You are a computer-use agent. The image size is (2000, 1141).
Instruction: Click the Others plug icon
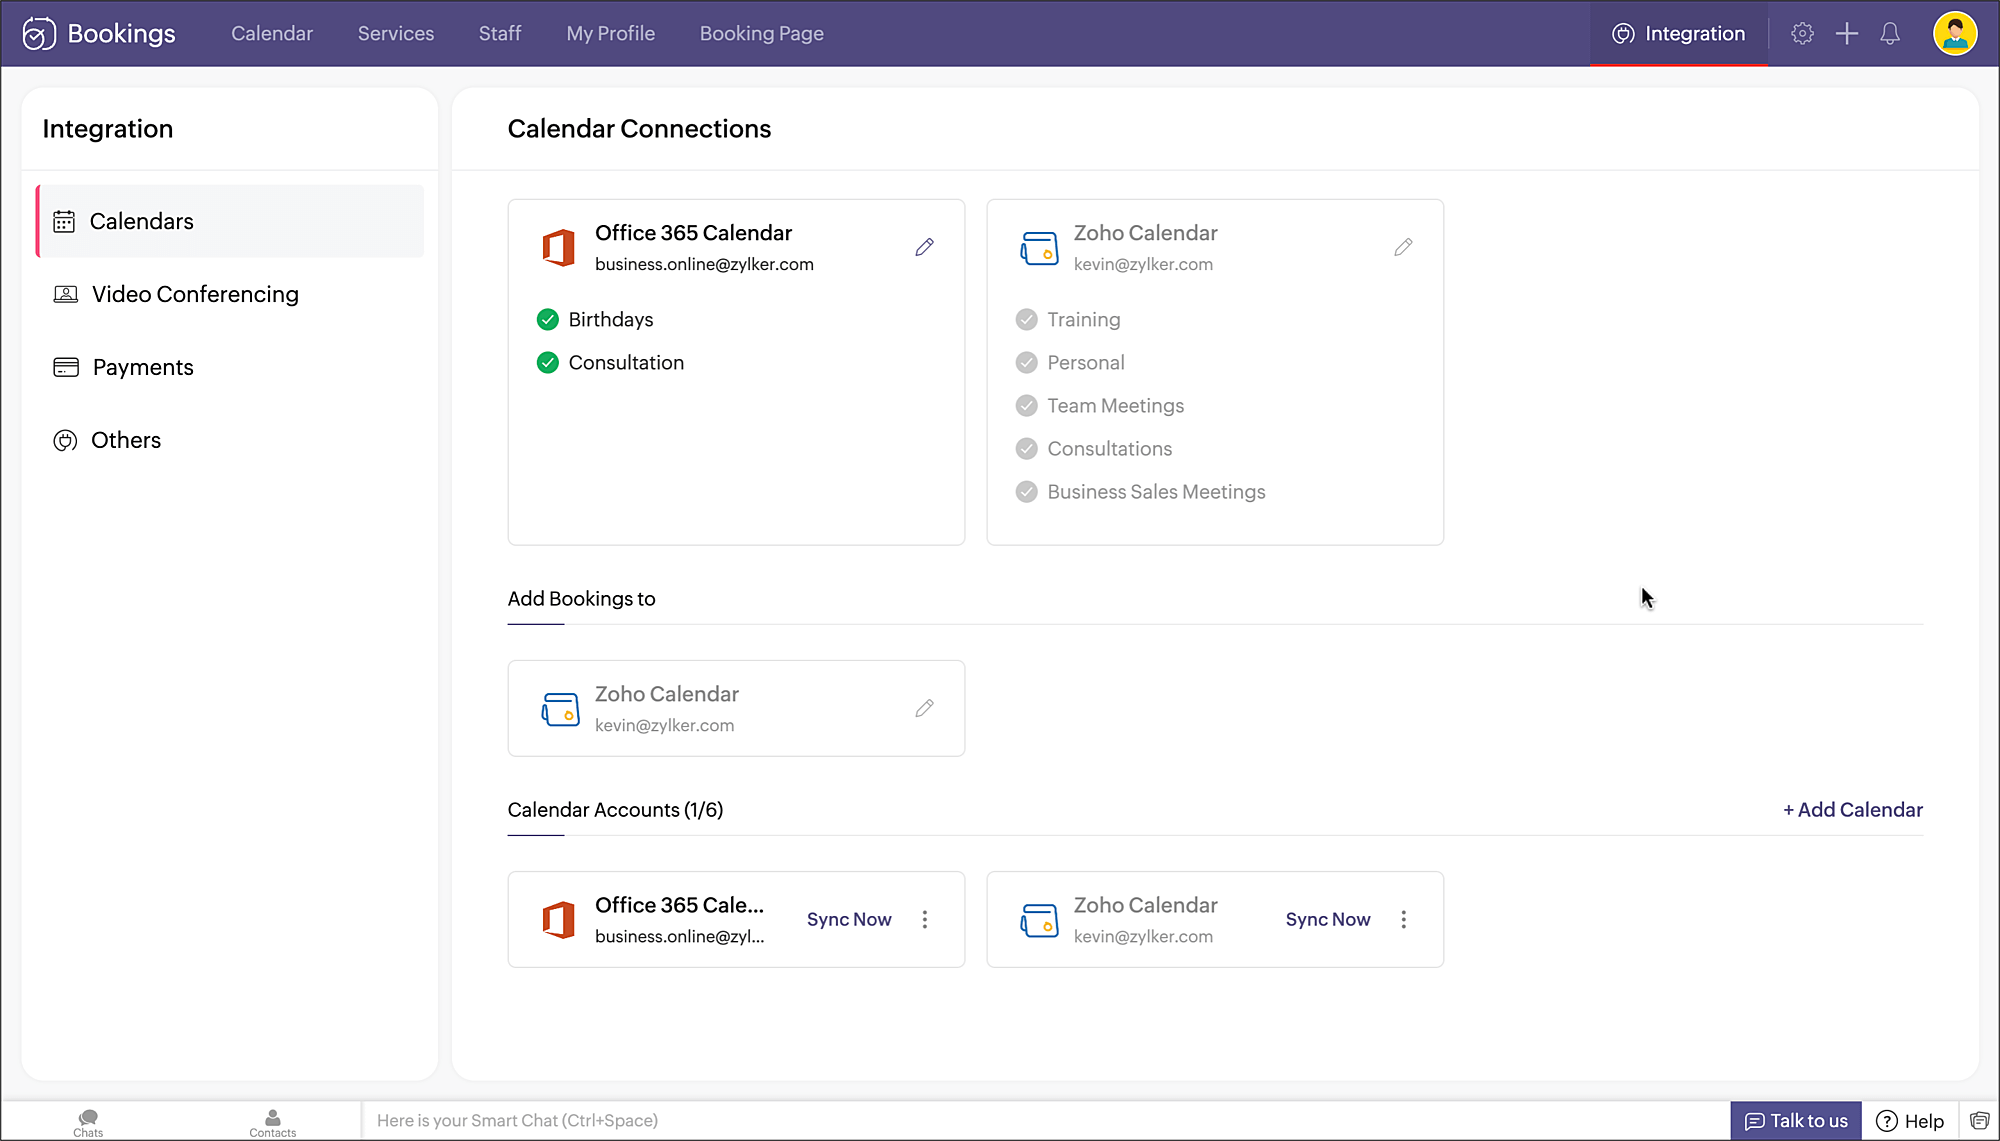[x=65, y=441]
